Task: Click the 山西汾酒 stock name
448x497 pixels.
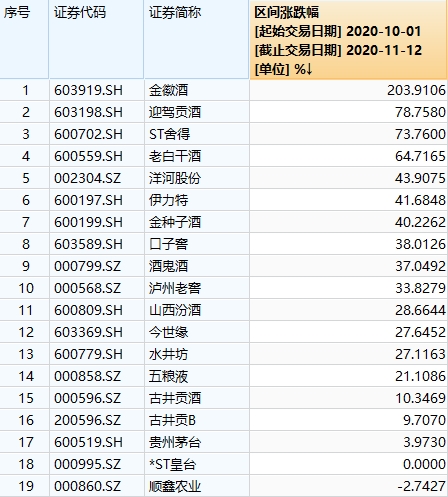Action: [x=175, y=310]
